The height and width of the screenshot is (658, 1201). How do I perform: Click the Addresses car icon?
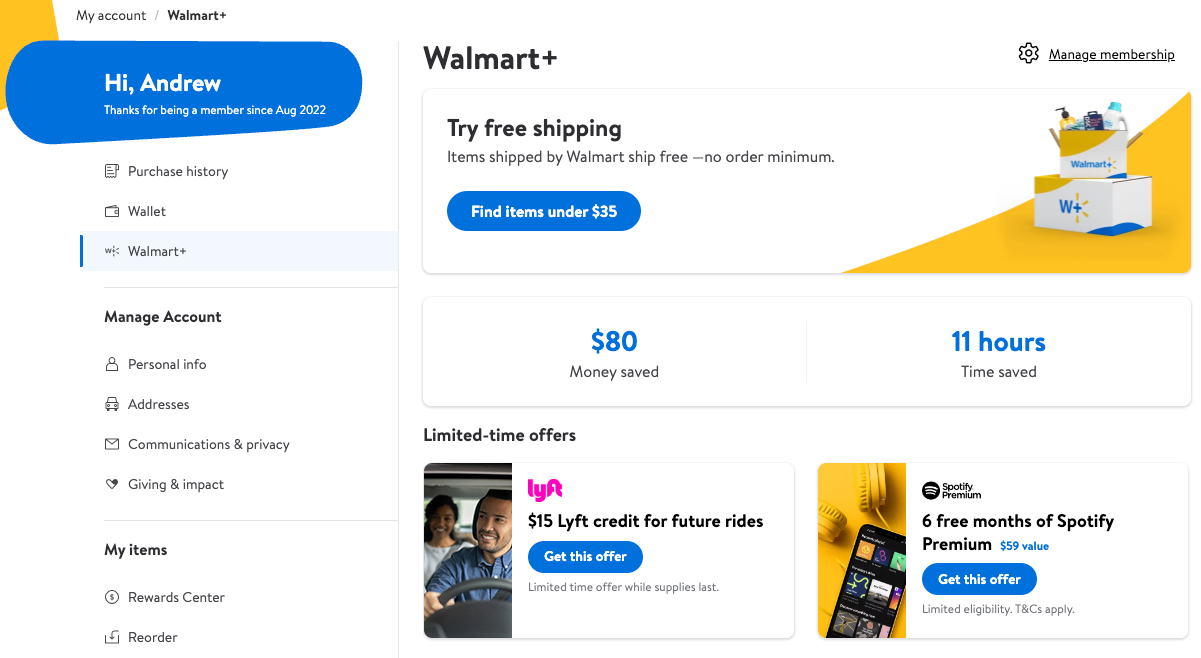[x=112, y=404]
